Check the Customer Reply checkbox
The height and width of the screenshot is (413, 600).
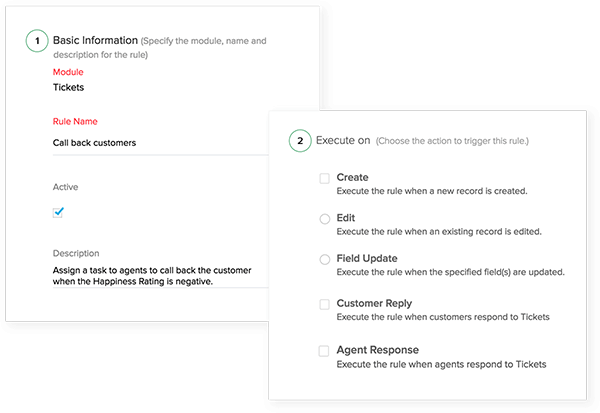coord(324,304)
